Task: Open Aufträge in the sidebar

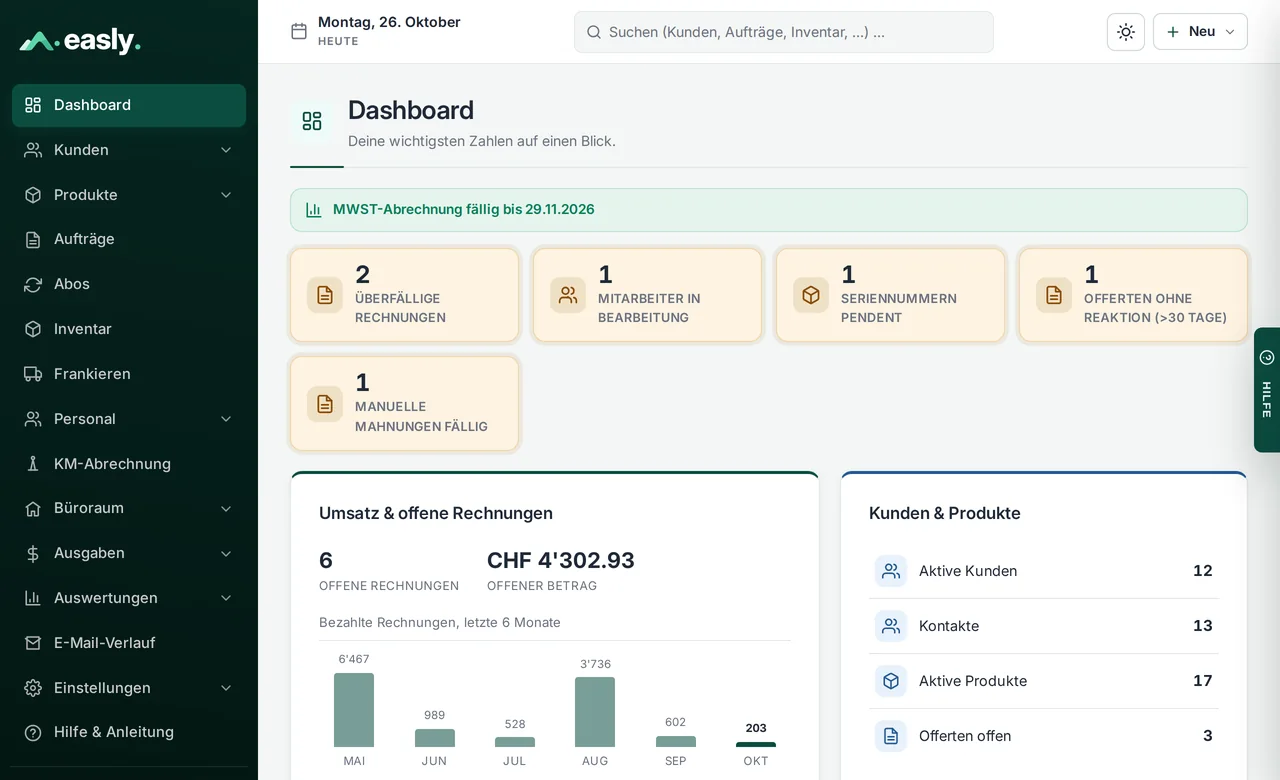Action: 129,239
